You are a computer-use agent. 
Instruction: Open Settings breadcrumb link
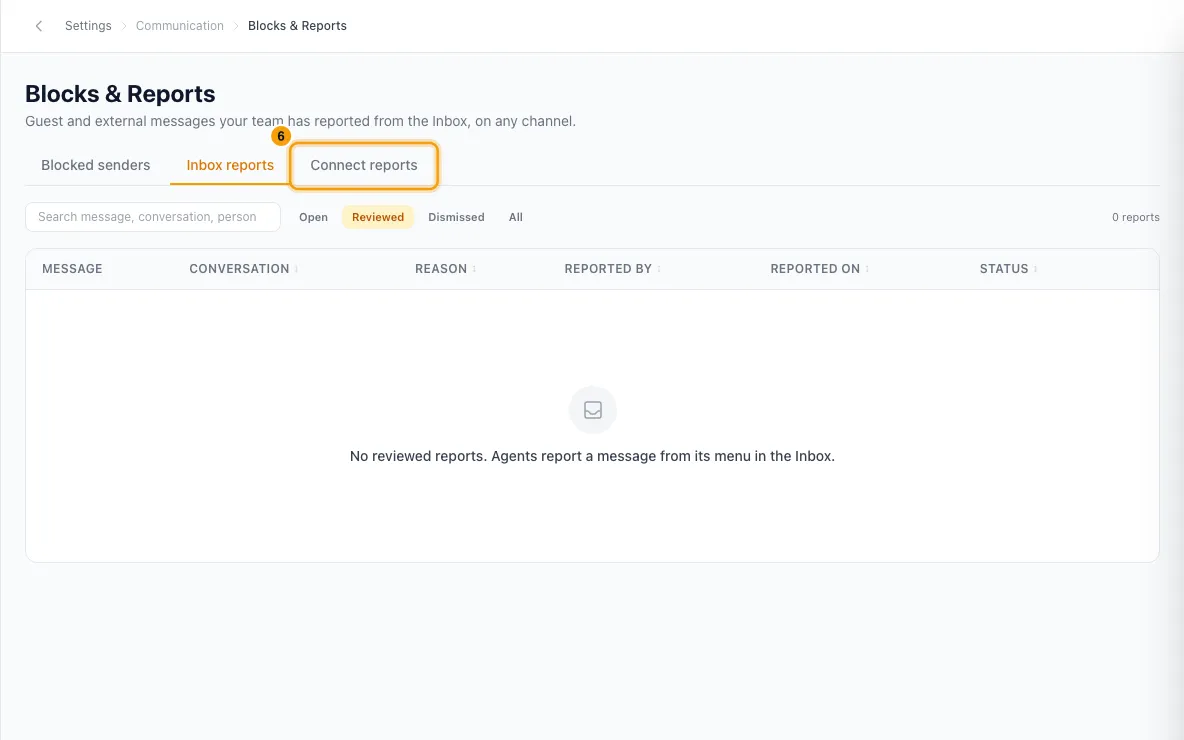pos(88,26)
